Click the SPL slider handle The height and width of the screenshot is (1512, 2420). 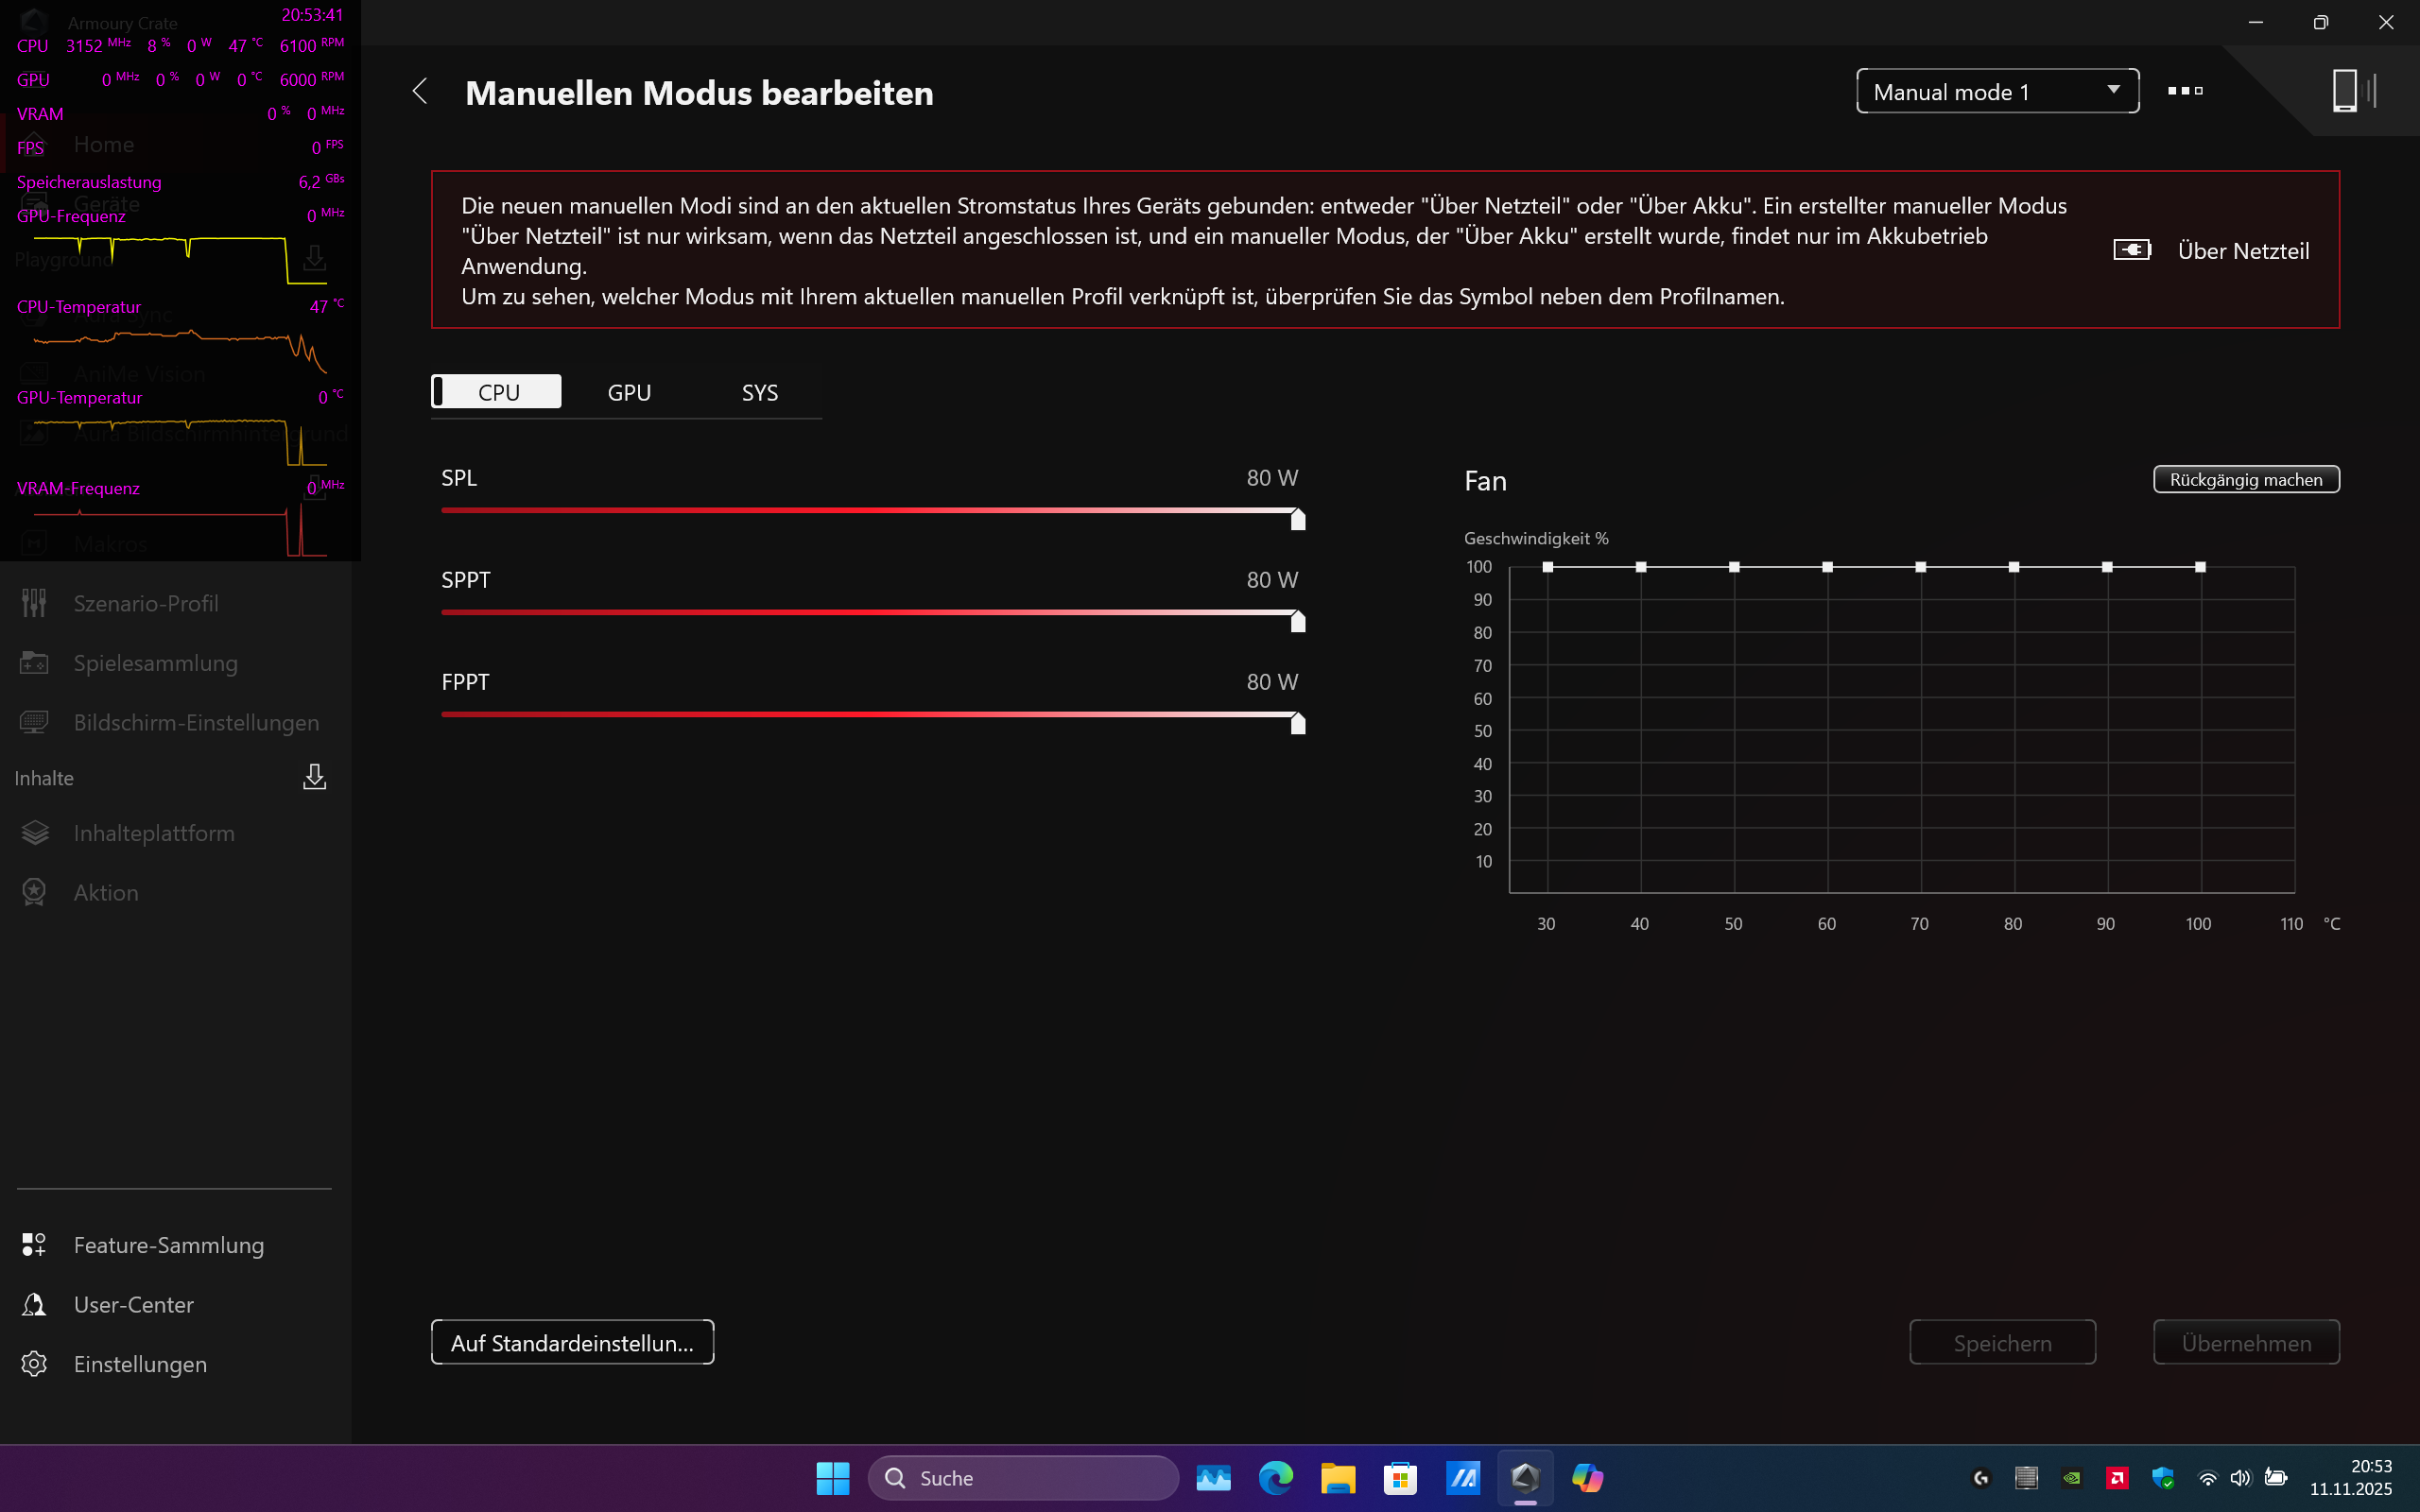click(x=1297, y=518)
